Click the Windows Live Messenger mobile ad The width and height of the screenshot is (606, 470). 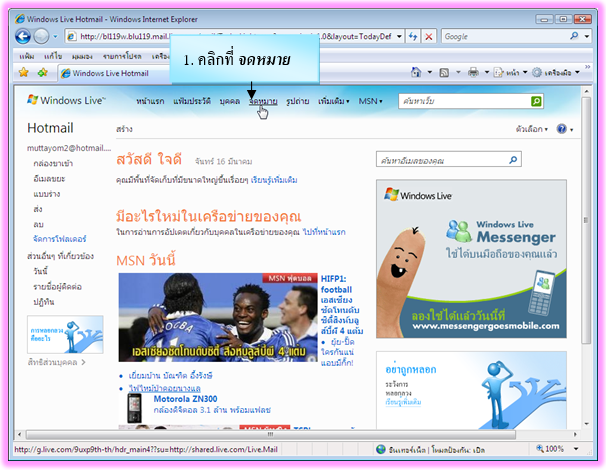[x=471, y=259]
